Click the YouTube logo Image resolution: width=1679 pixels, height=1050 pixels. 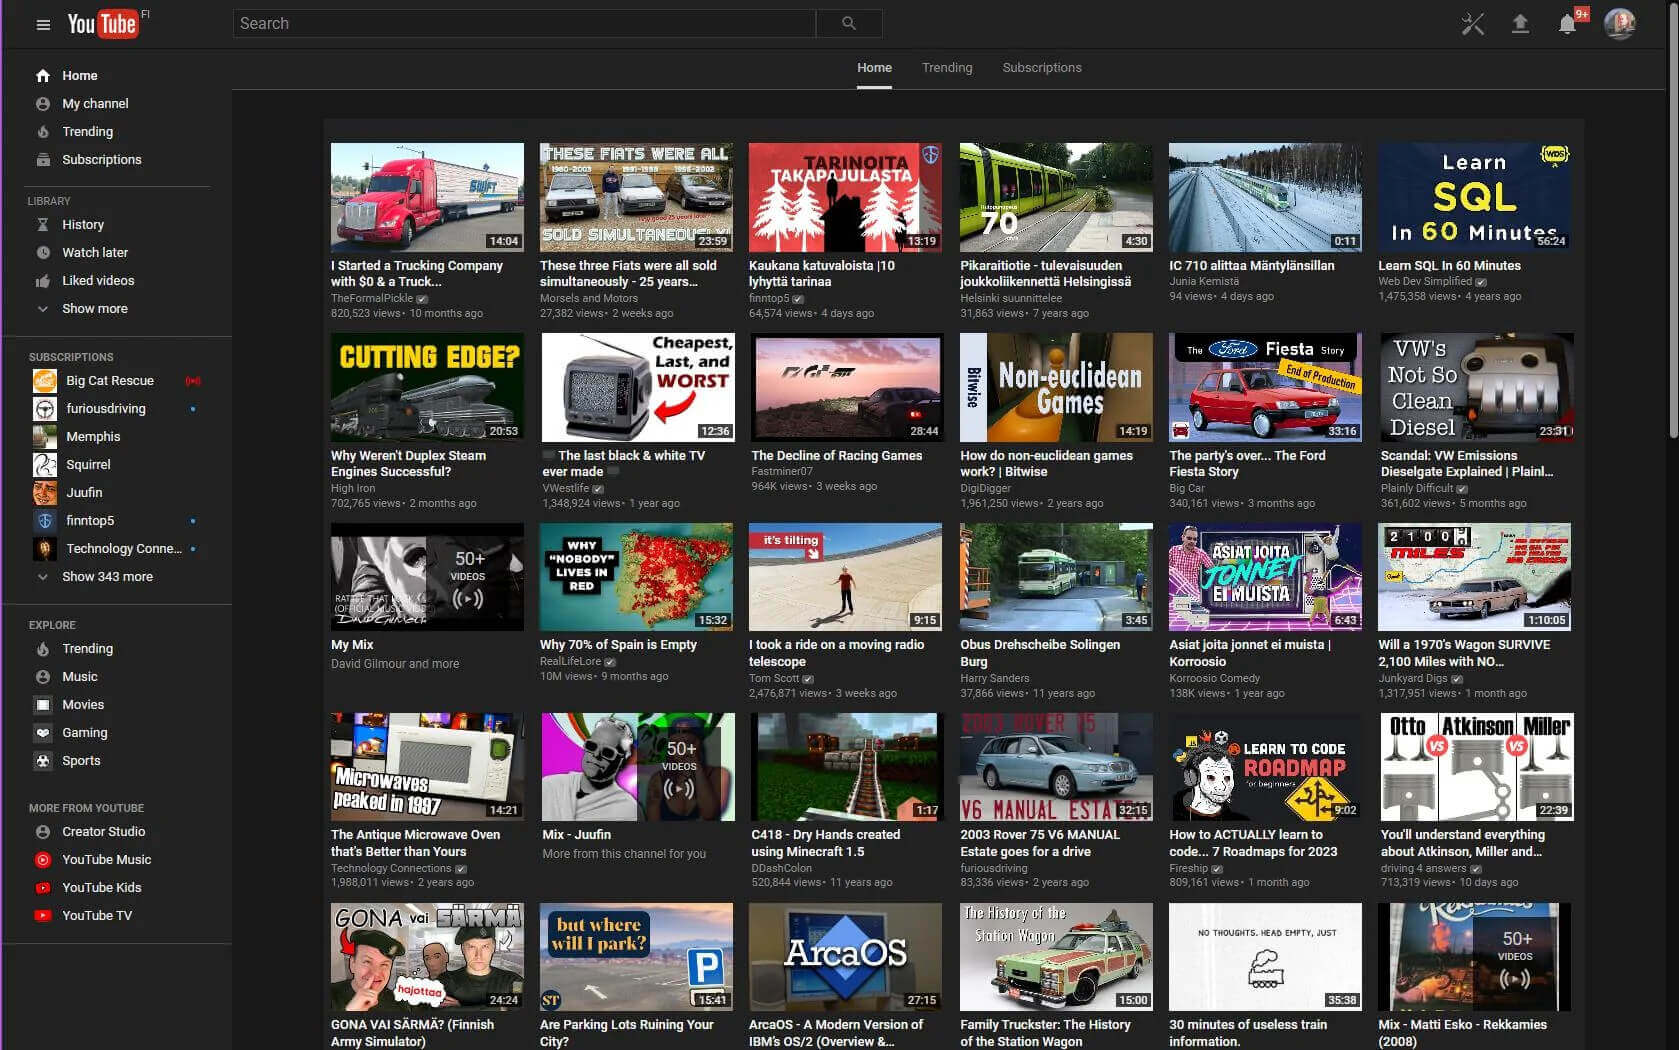[x=102, y=24]
